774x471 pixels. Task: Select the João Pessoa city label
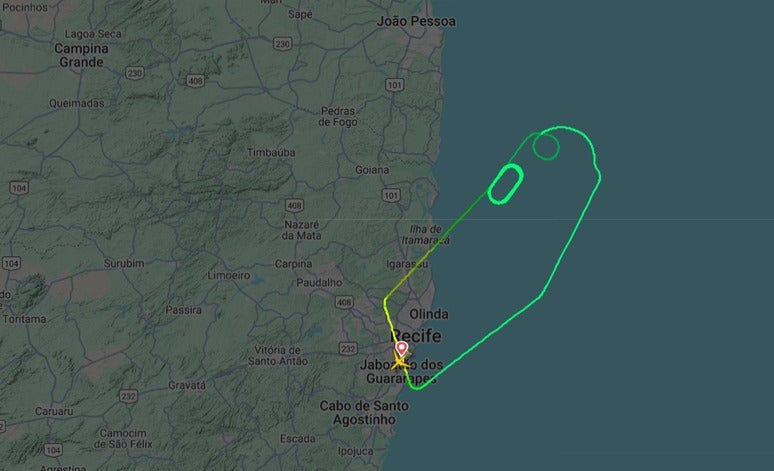click(x=416, y=21)
